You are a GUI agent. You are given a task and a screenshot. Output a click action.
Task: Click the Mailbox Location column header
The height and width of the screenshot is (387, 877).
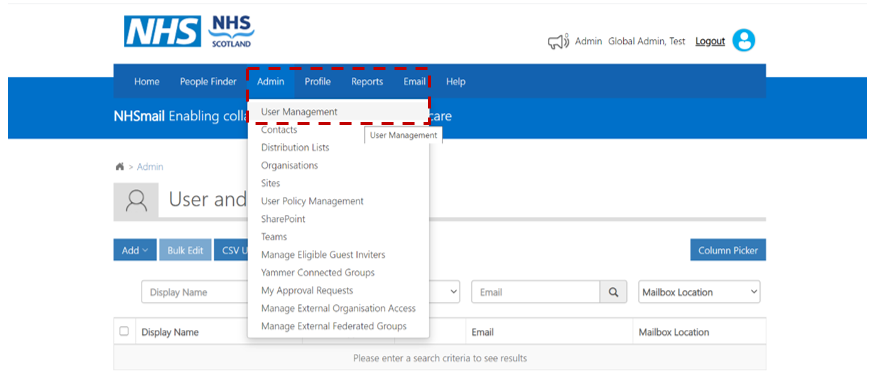(674, 332)
